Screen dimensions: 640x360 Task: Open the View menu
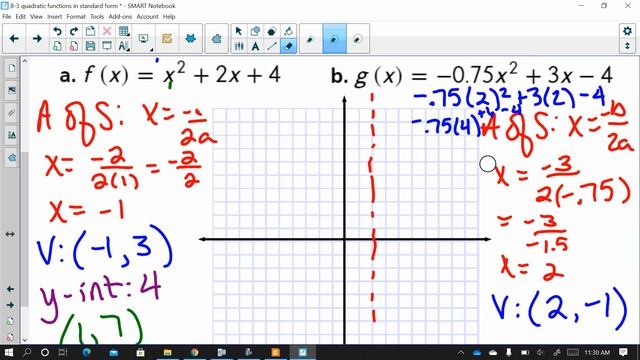(36, 17)
